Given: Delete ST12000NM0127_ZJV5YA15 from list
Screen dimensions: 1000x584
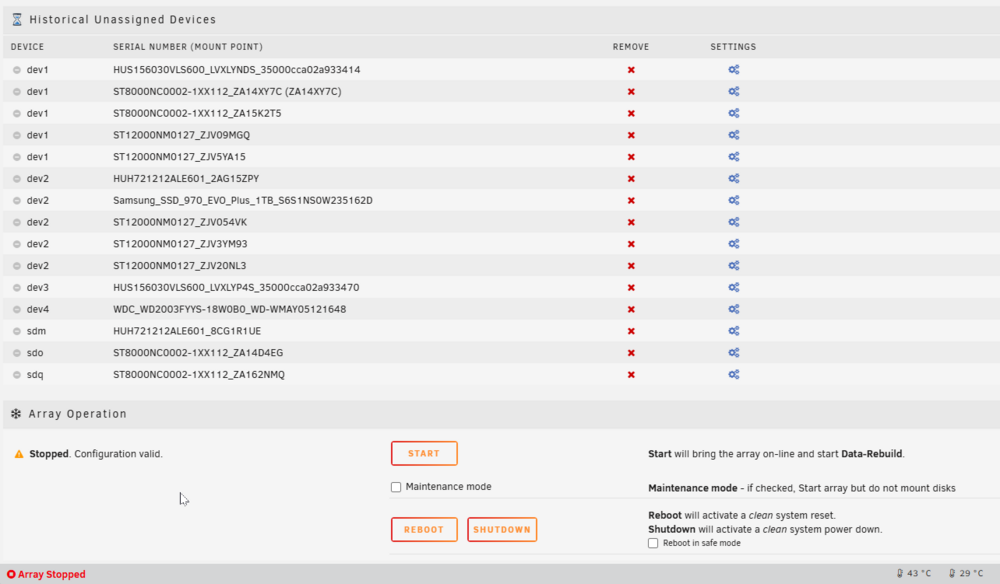Looking at the screenshot, I should tap(631, 157).
